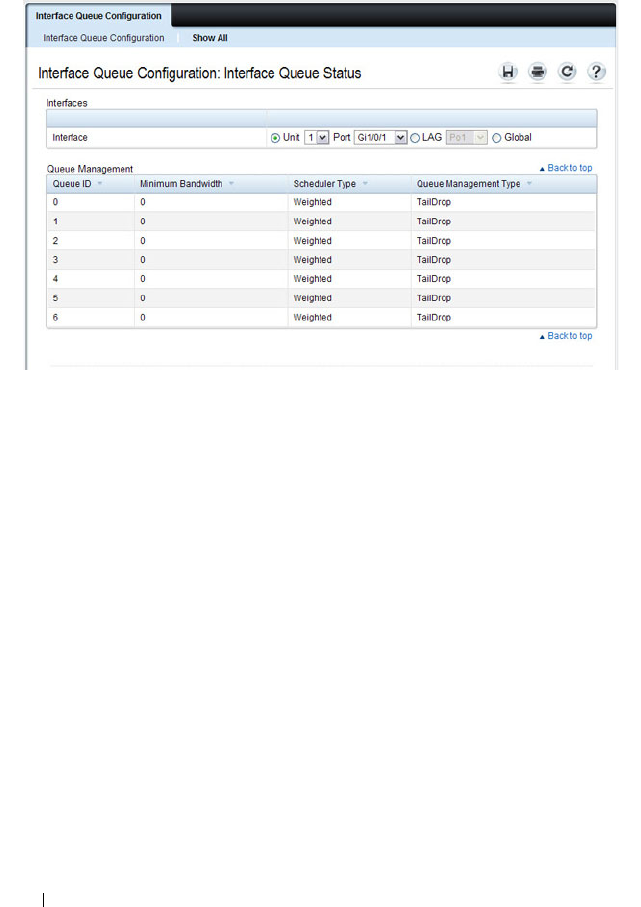Viewport: 641px width, 907px height.
Task: Click the Queue Management section heading
Action: 90,169
